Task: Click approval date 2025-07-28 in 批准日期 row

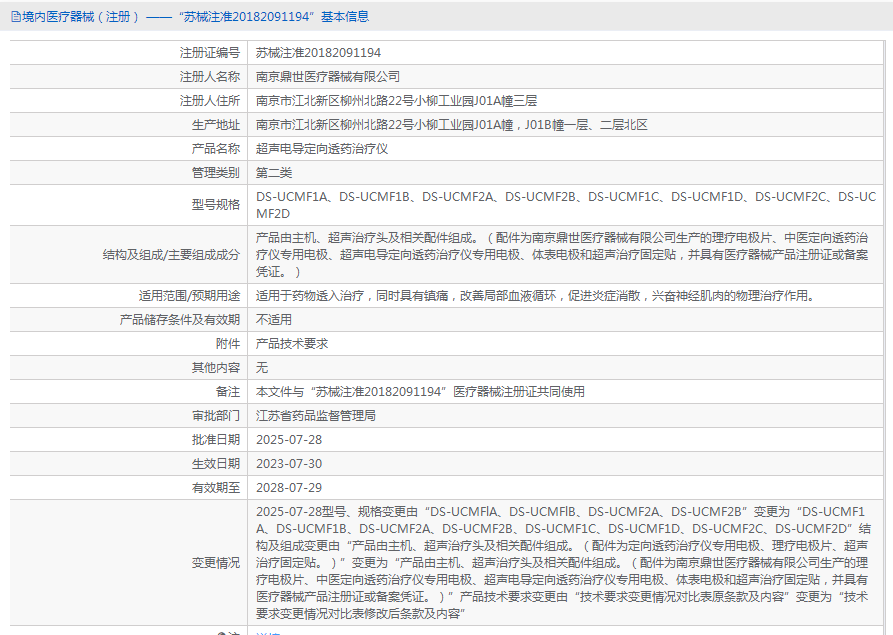Action: pyautogui.click(x=289, y=440)
